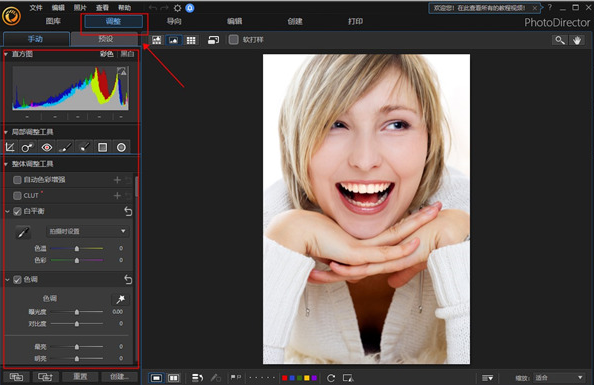Show before/after compare view

(174, 378)
